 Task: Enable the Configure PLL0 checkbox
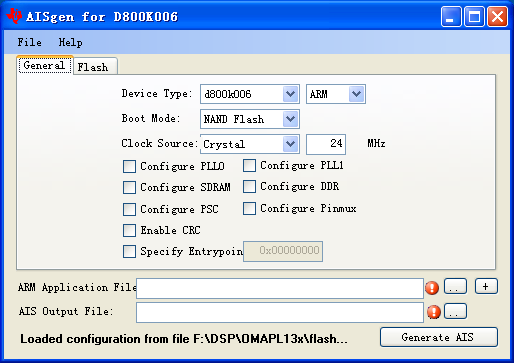tap(129, 166)
